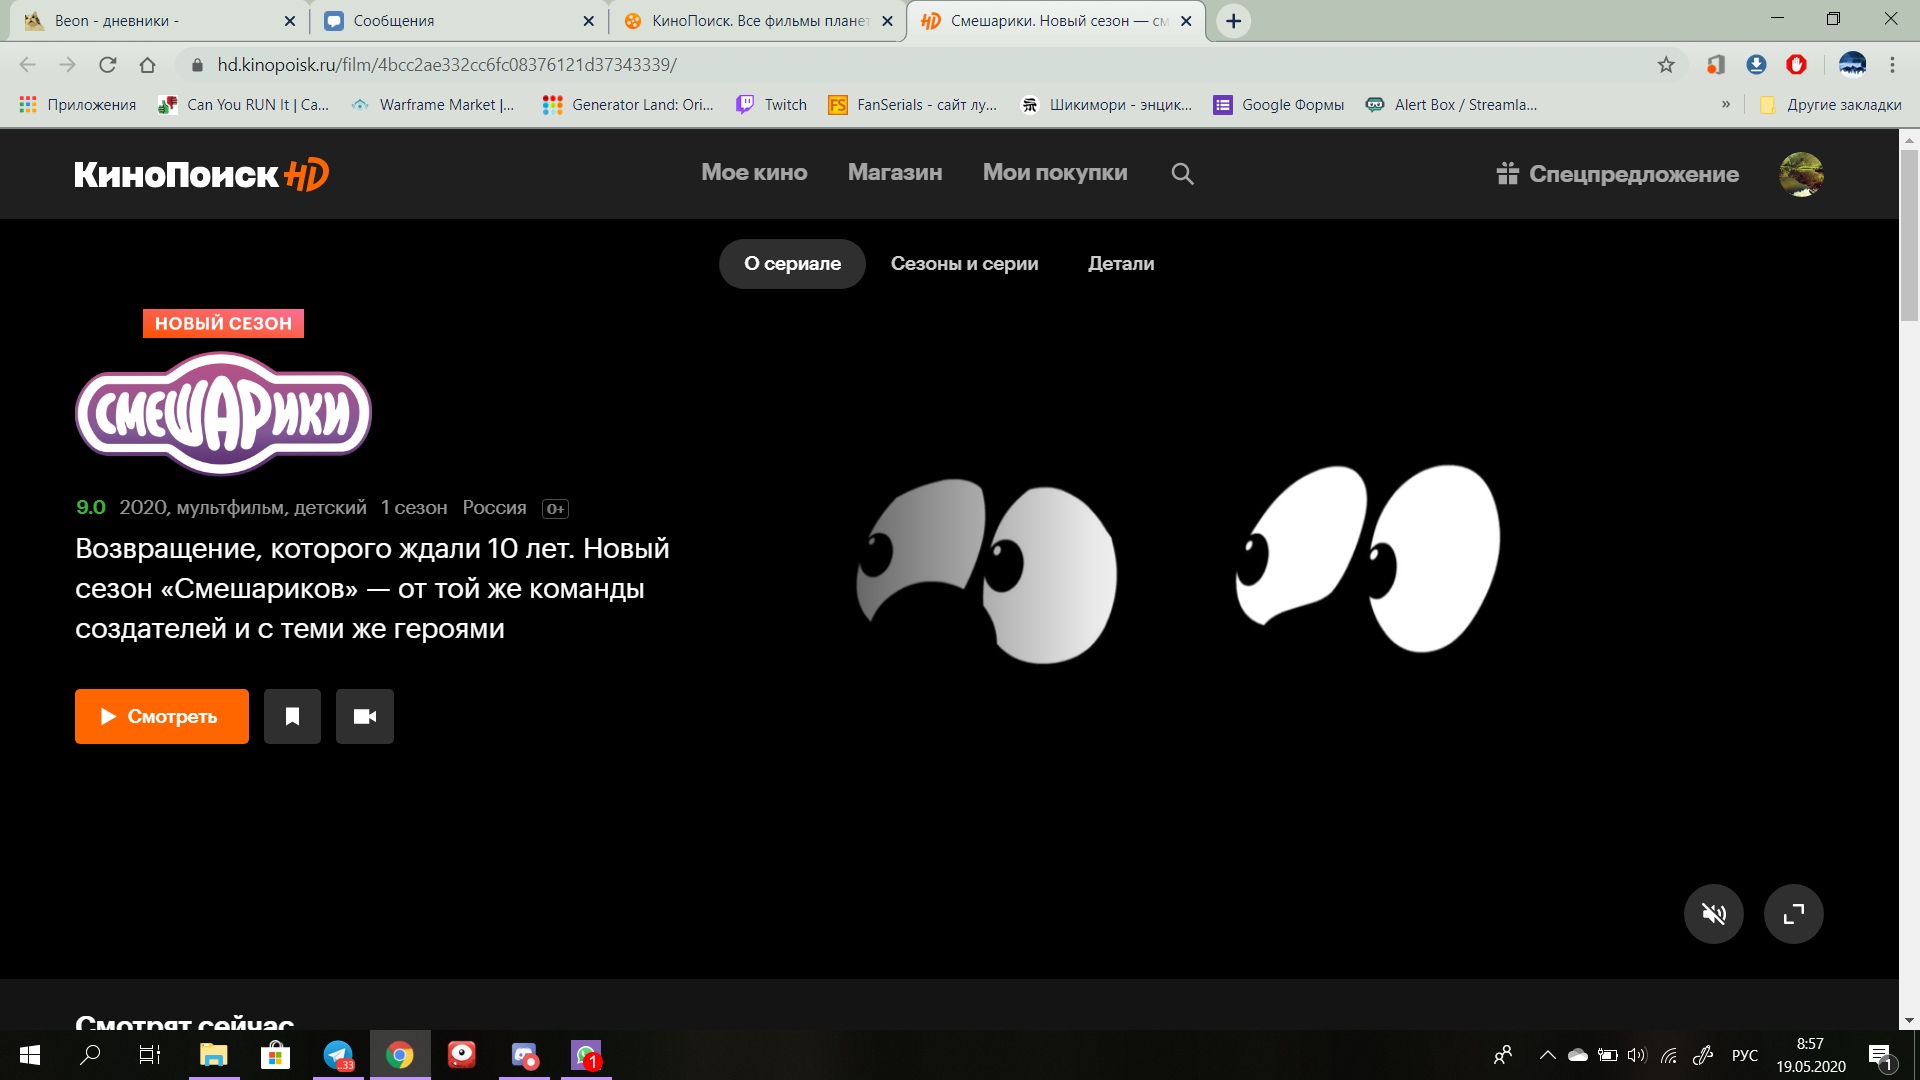This screenshot has width=1920, height=1080.
Task: Click the address bar URL
Action: click(447, 65)
